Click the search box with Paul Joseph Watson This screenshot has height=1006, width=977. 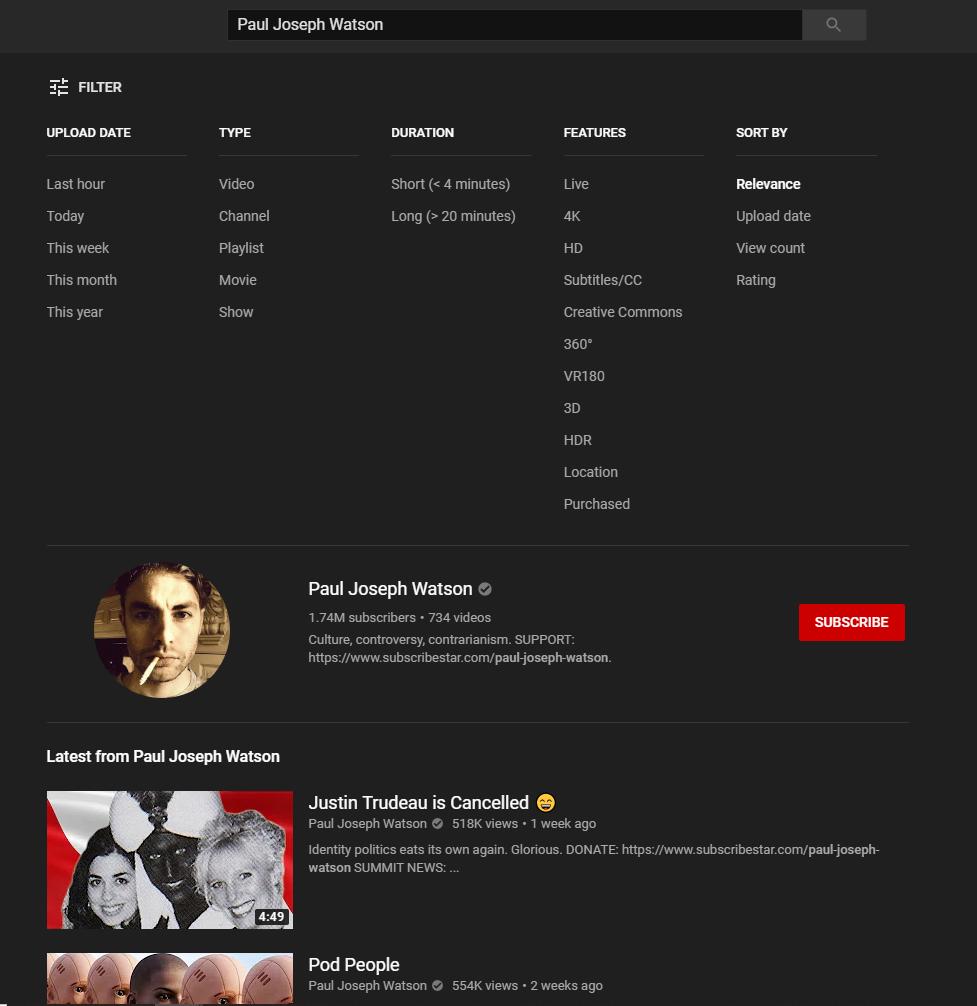tap(514, 25)
